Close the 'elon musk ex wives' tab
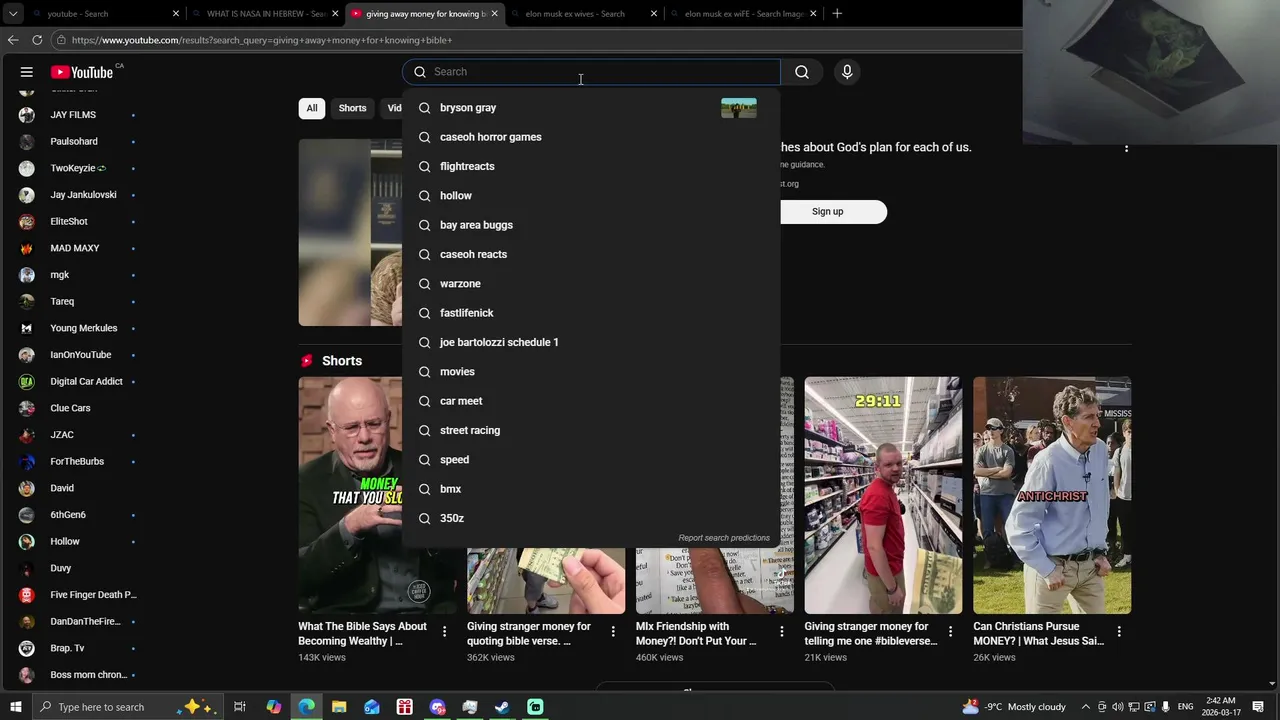 tap(654, 14)
